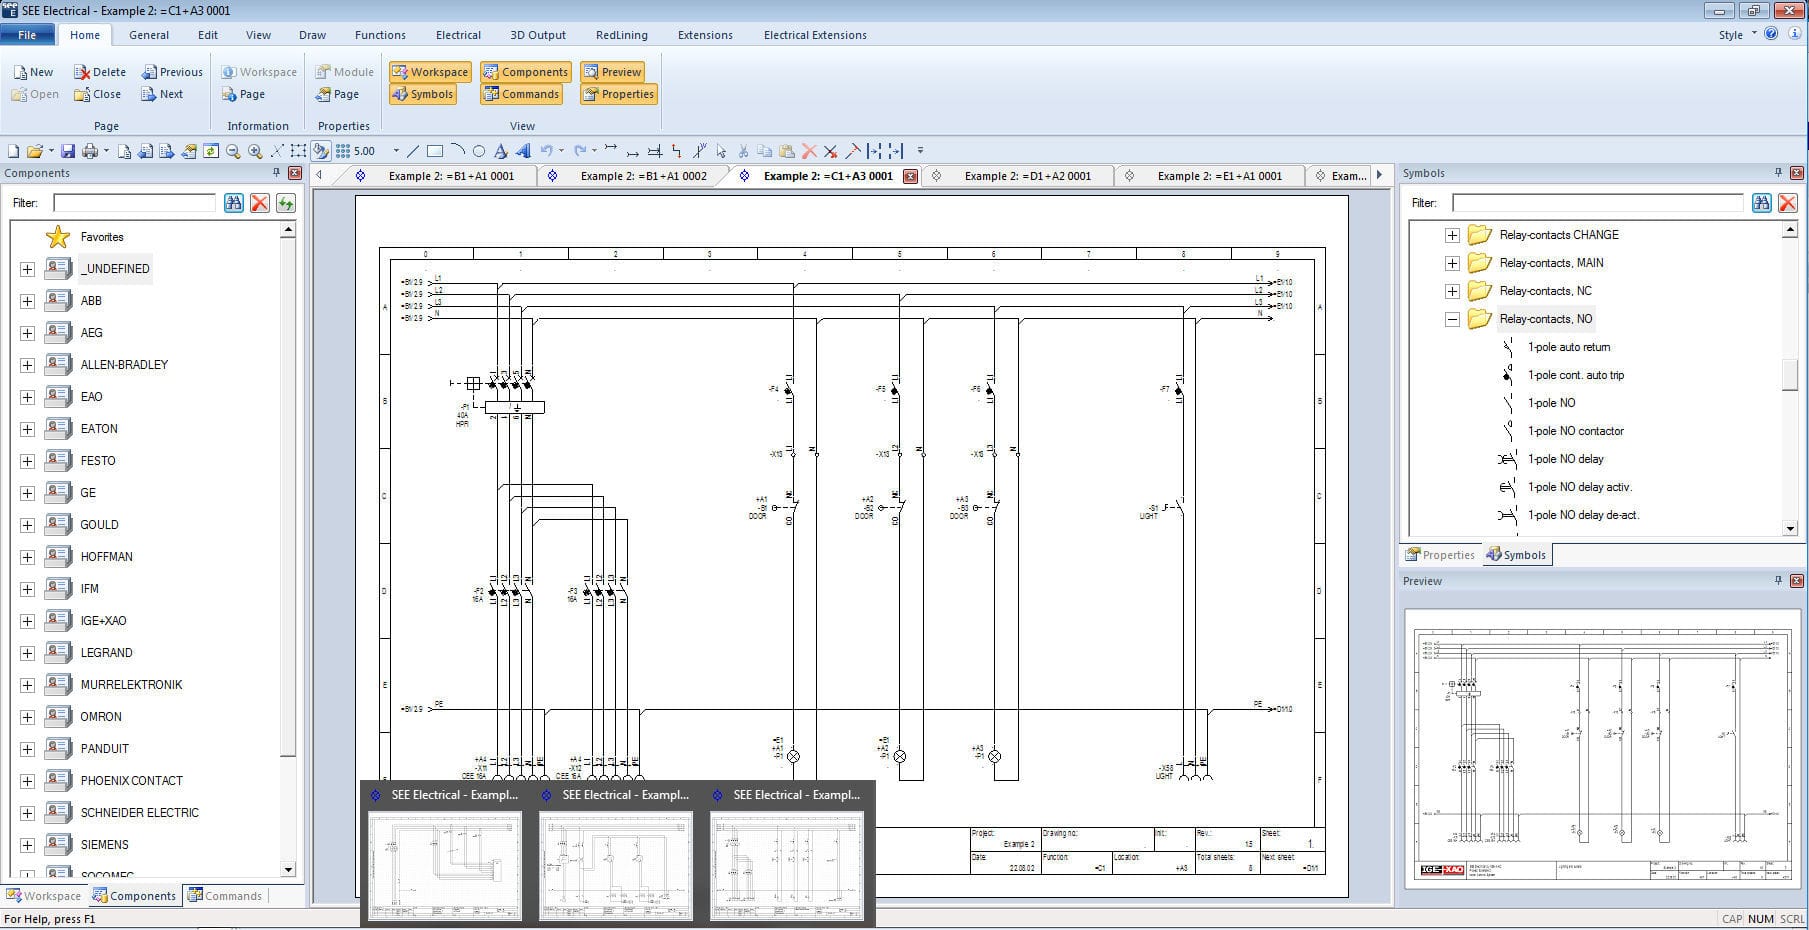Image resolution: width=1809 pixels, height=930 pixels.
Task: Click the binoculars icon beside Symbols filter
Action: (x=1762, y=203)
